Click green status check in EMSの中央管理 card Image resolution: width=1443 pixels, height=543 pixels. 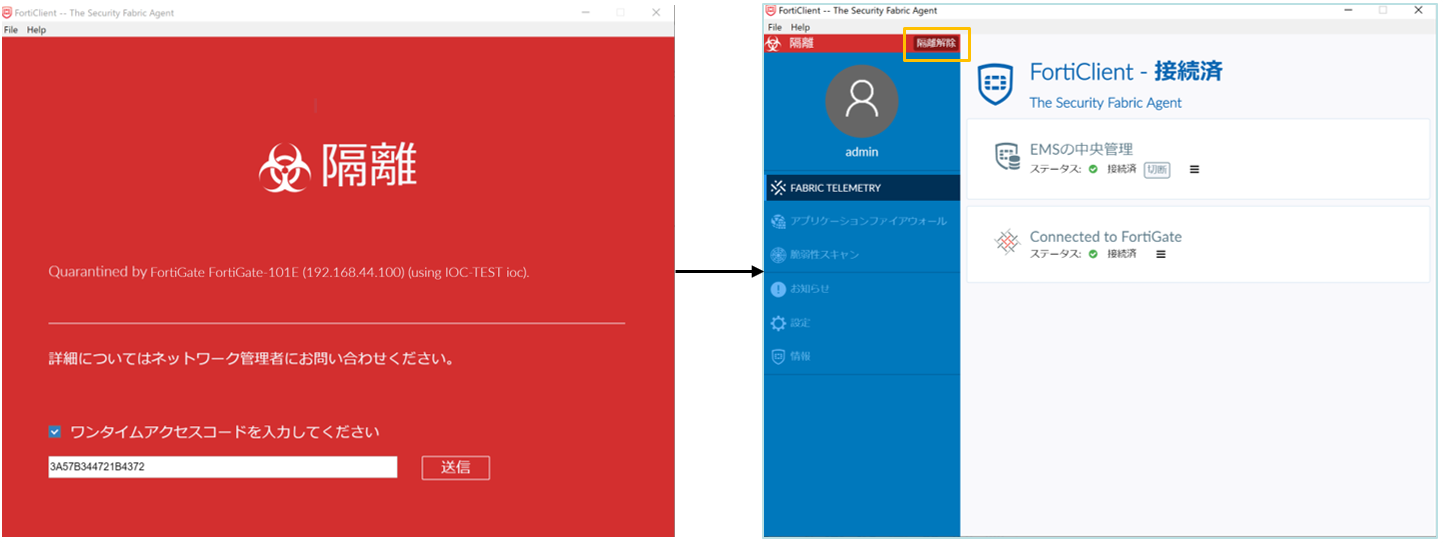point(1094,169)
